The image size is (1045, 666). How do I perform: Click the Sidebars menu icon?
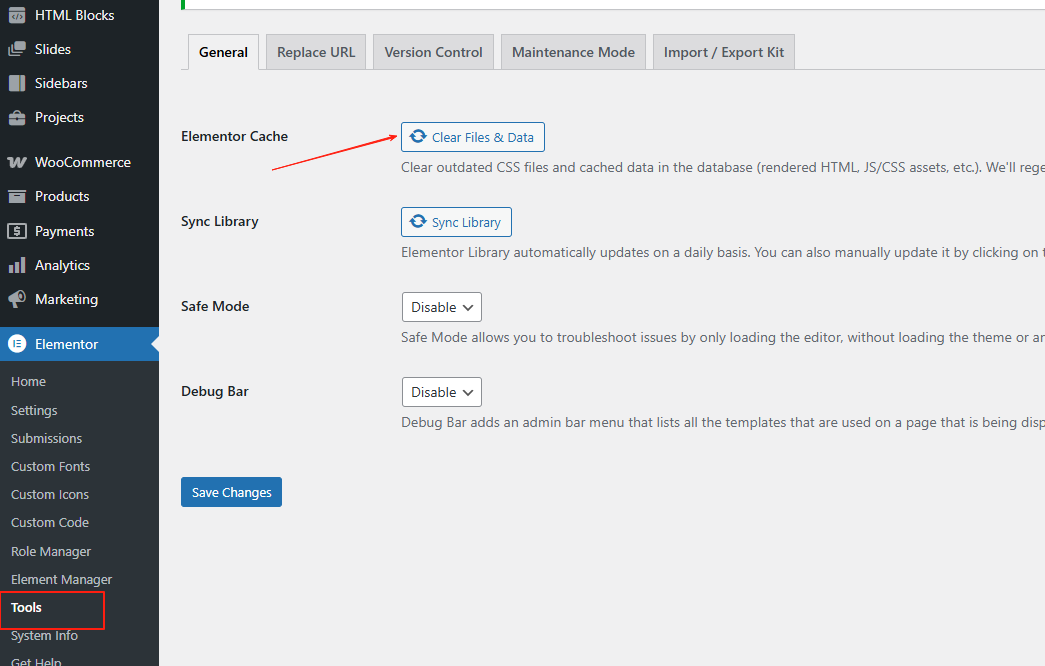coord(17,83)
